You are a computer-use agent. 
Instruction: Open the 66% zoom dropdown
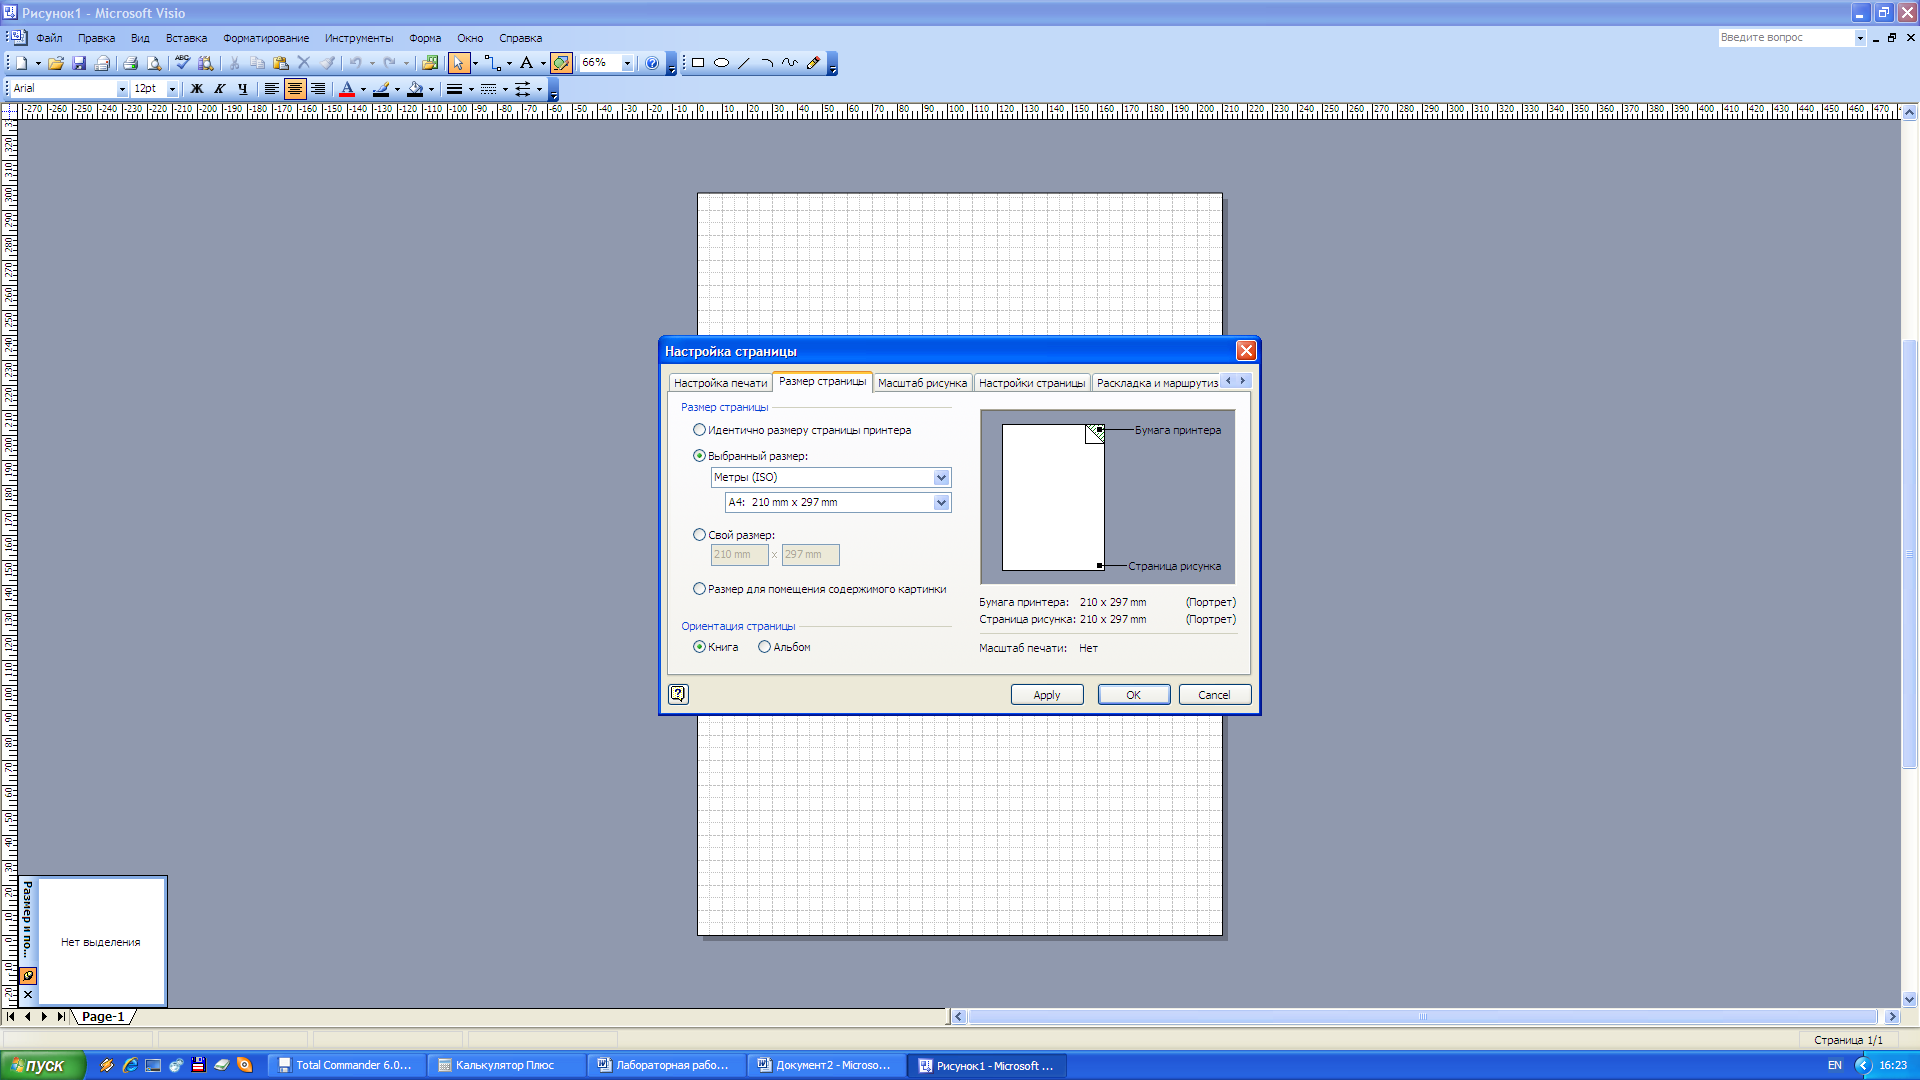[x=627, y=63]
